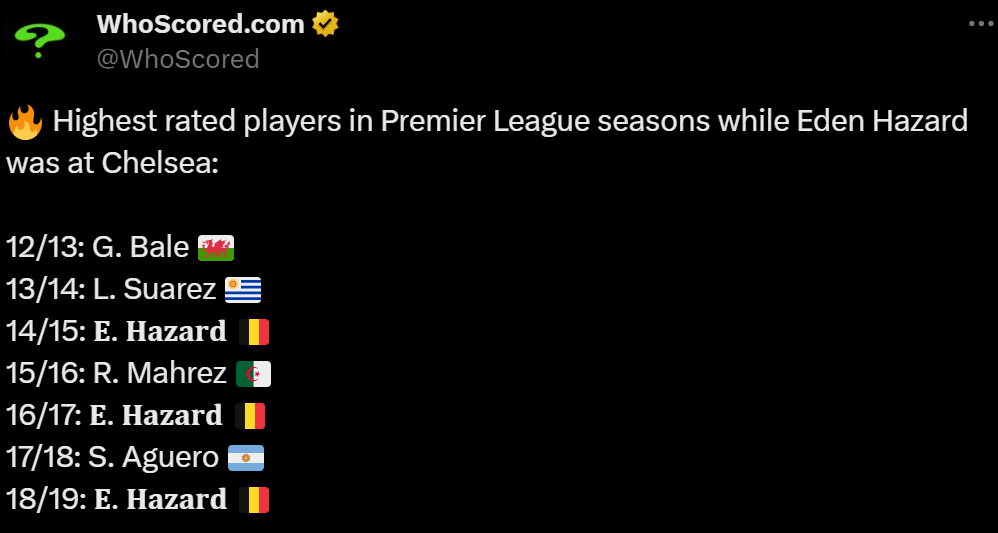
Task: Click the Argentina flag beside S. Aguero
Action: (245, 458)
